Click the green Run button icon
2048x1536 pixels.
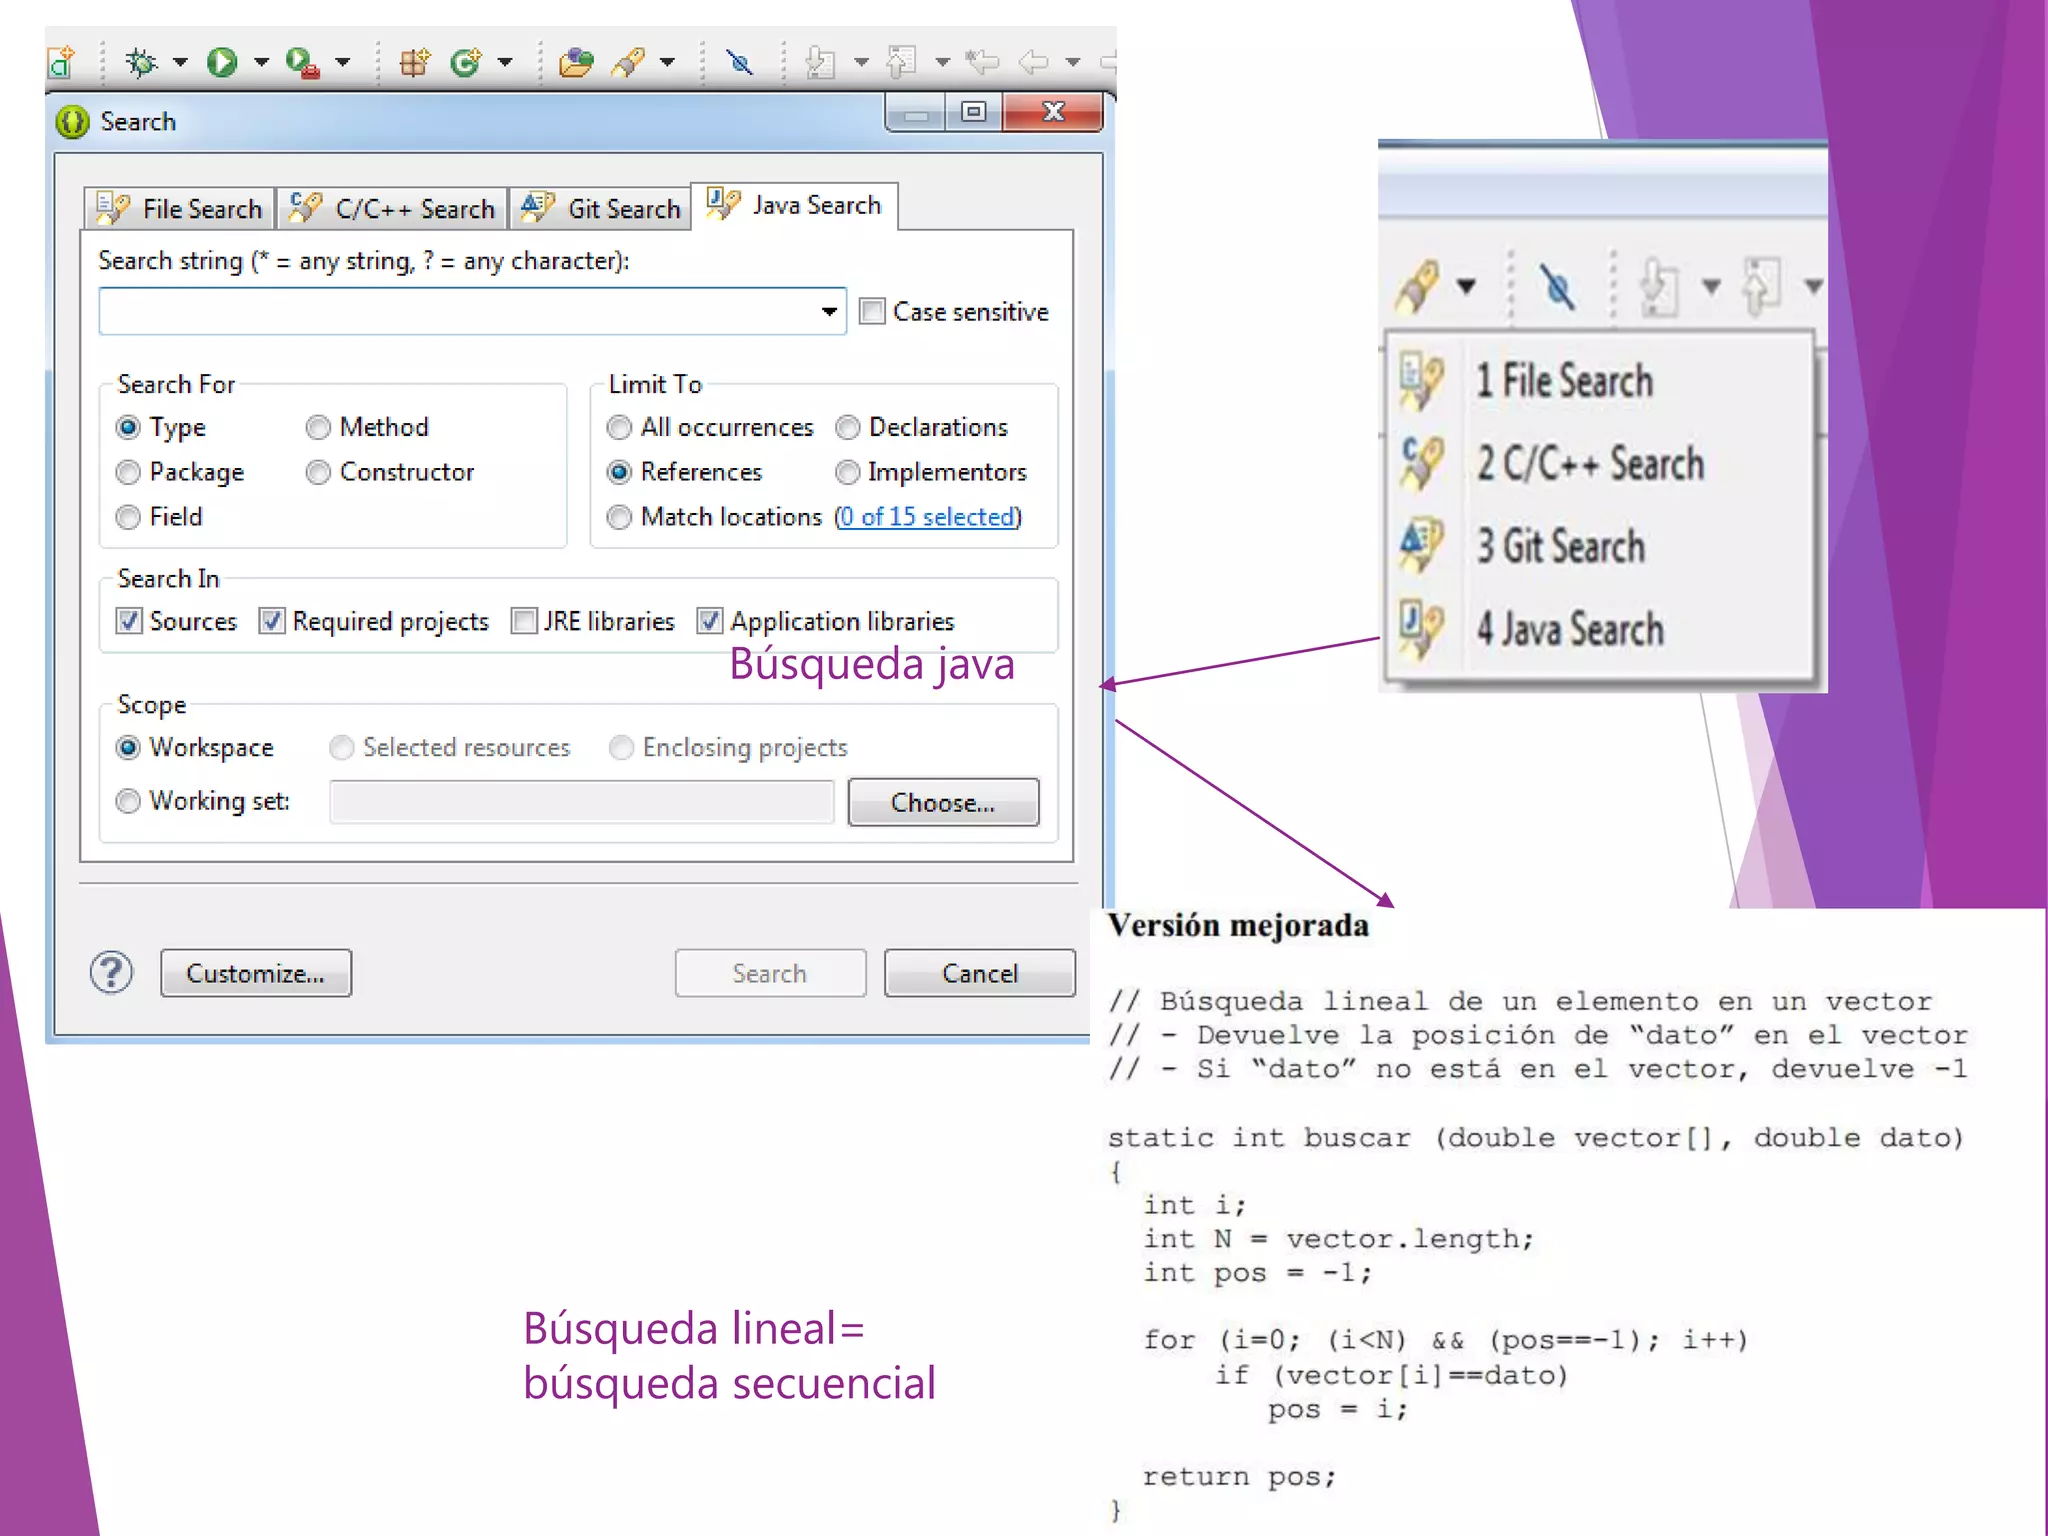click(x=221, y=62)
